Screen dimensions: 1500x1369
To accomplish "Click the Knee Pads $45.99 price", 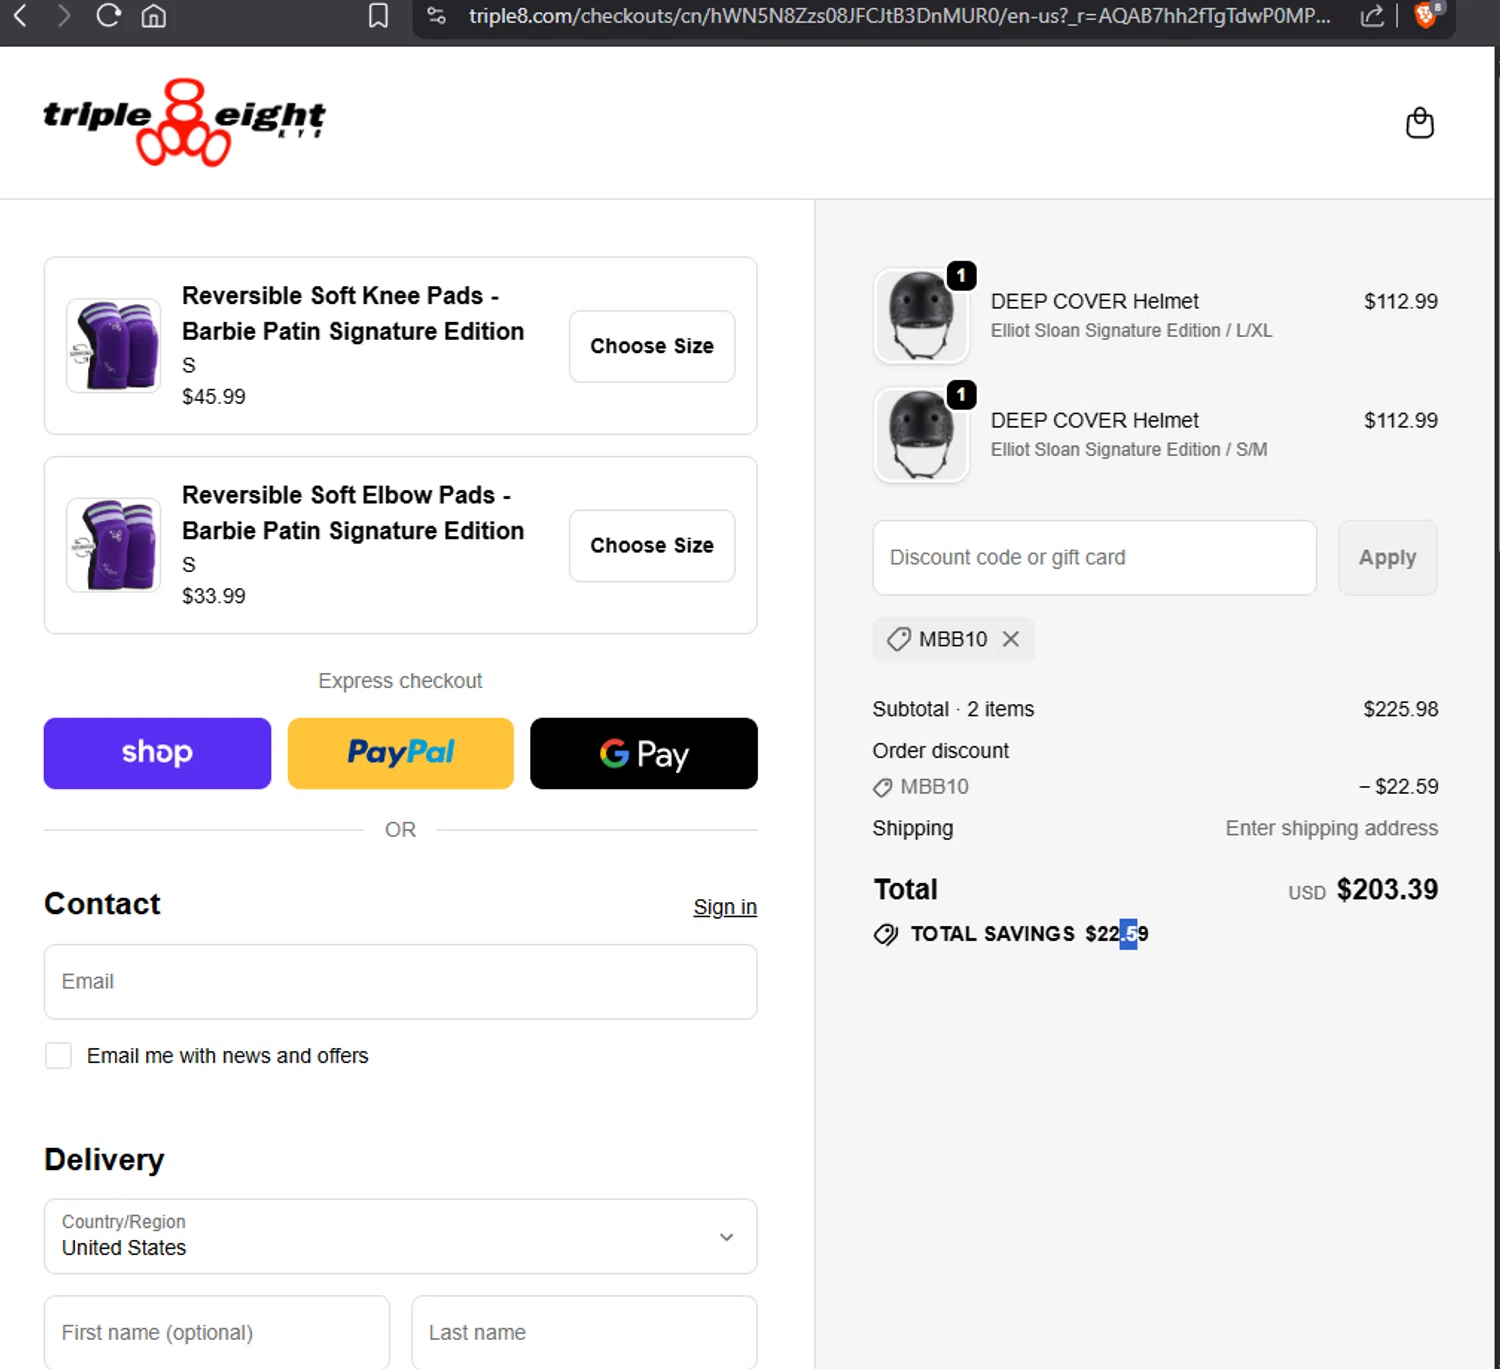I will [x=214, y=397].
